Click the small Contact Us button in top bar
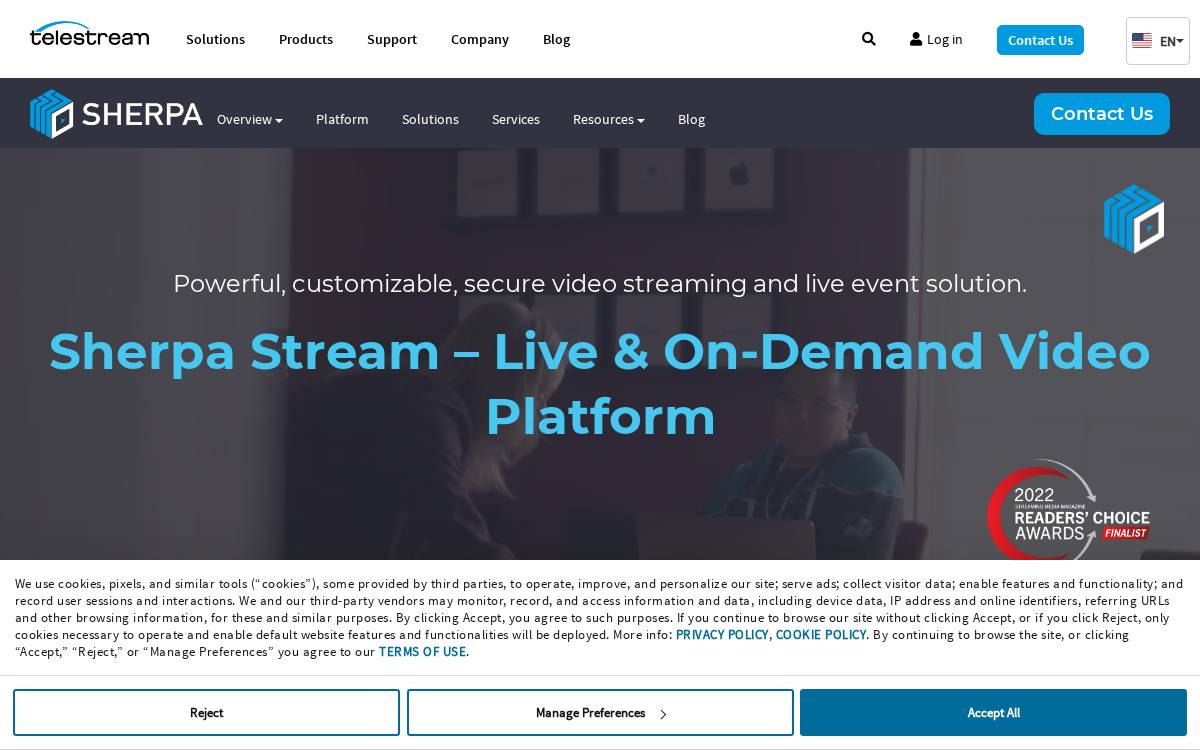The height and width of the screenshot is (750, 1200). [1040, 40]
